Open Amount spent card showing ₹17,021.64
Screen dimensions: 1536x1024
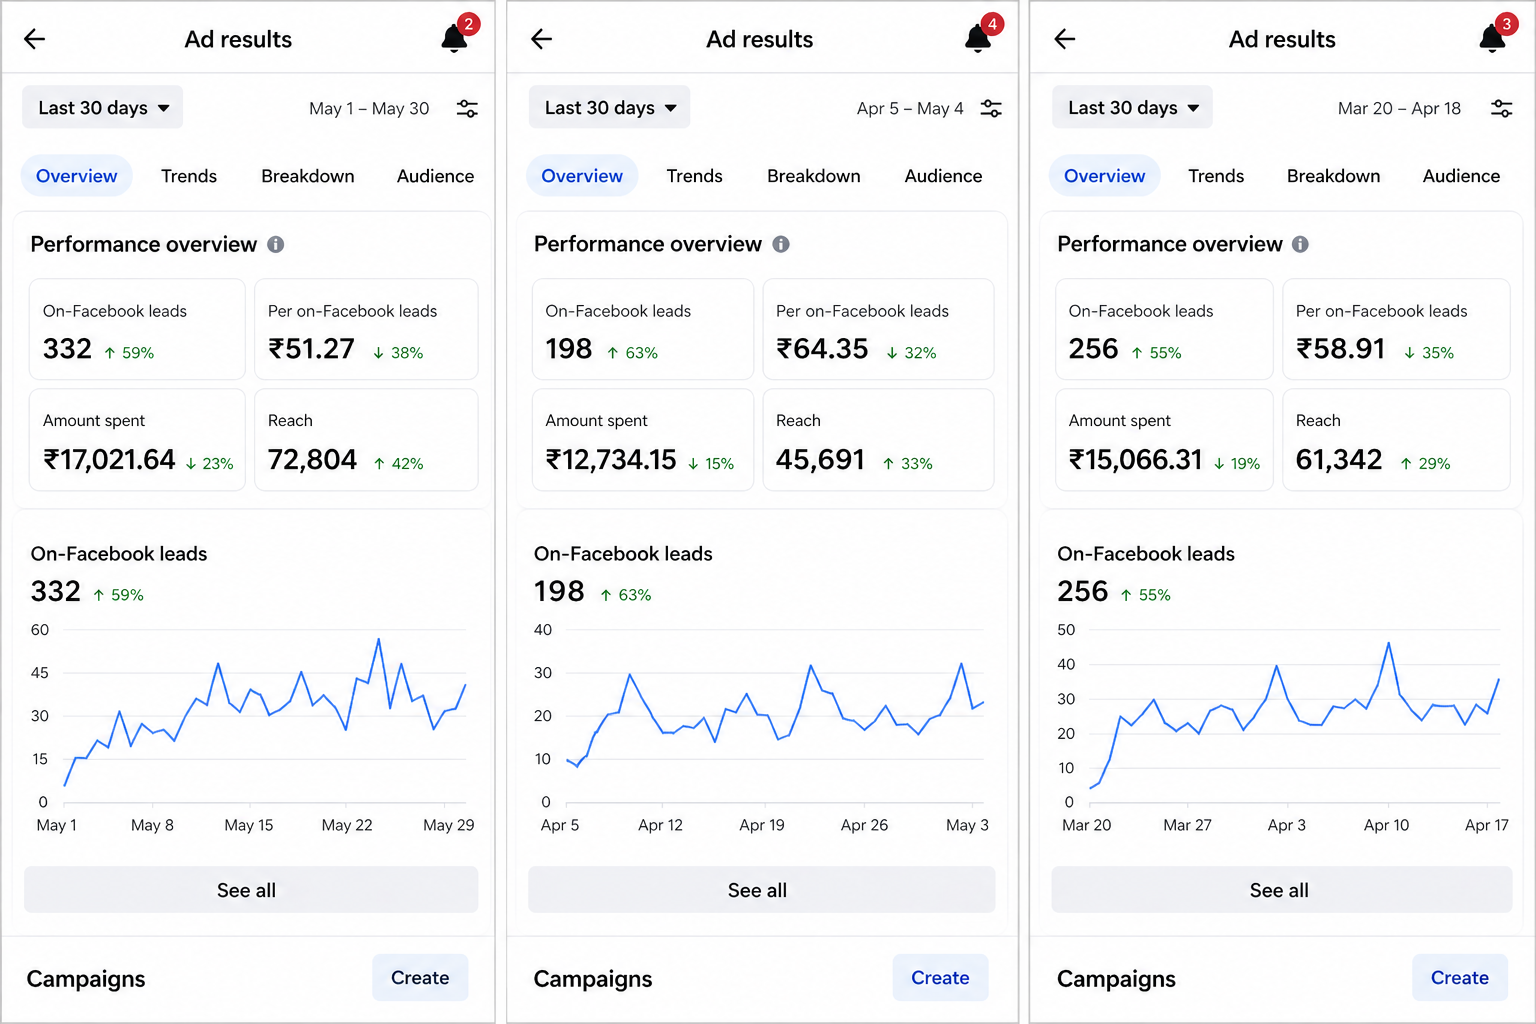(x=137, y=440)
